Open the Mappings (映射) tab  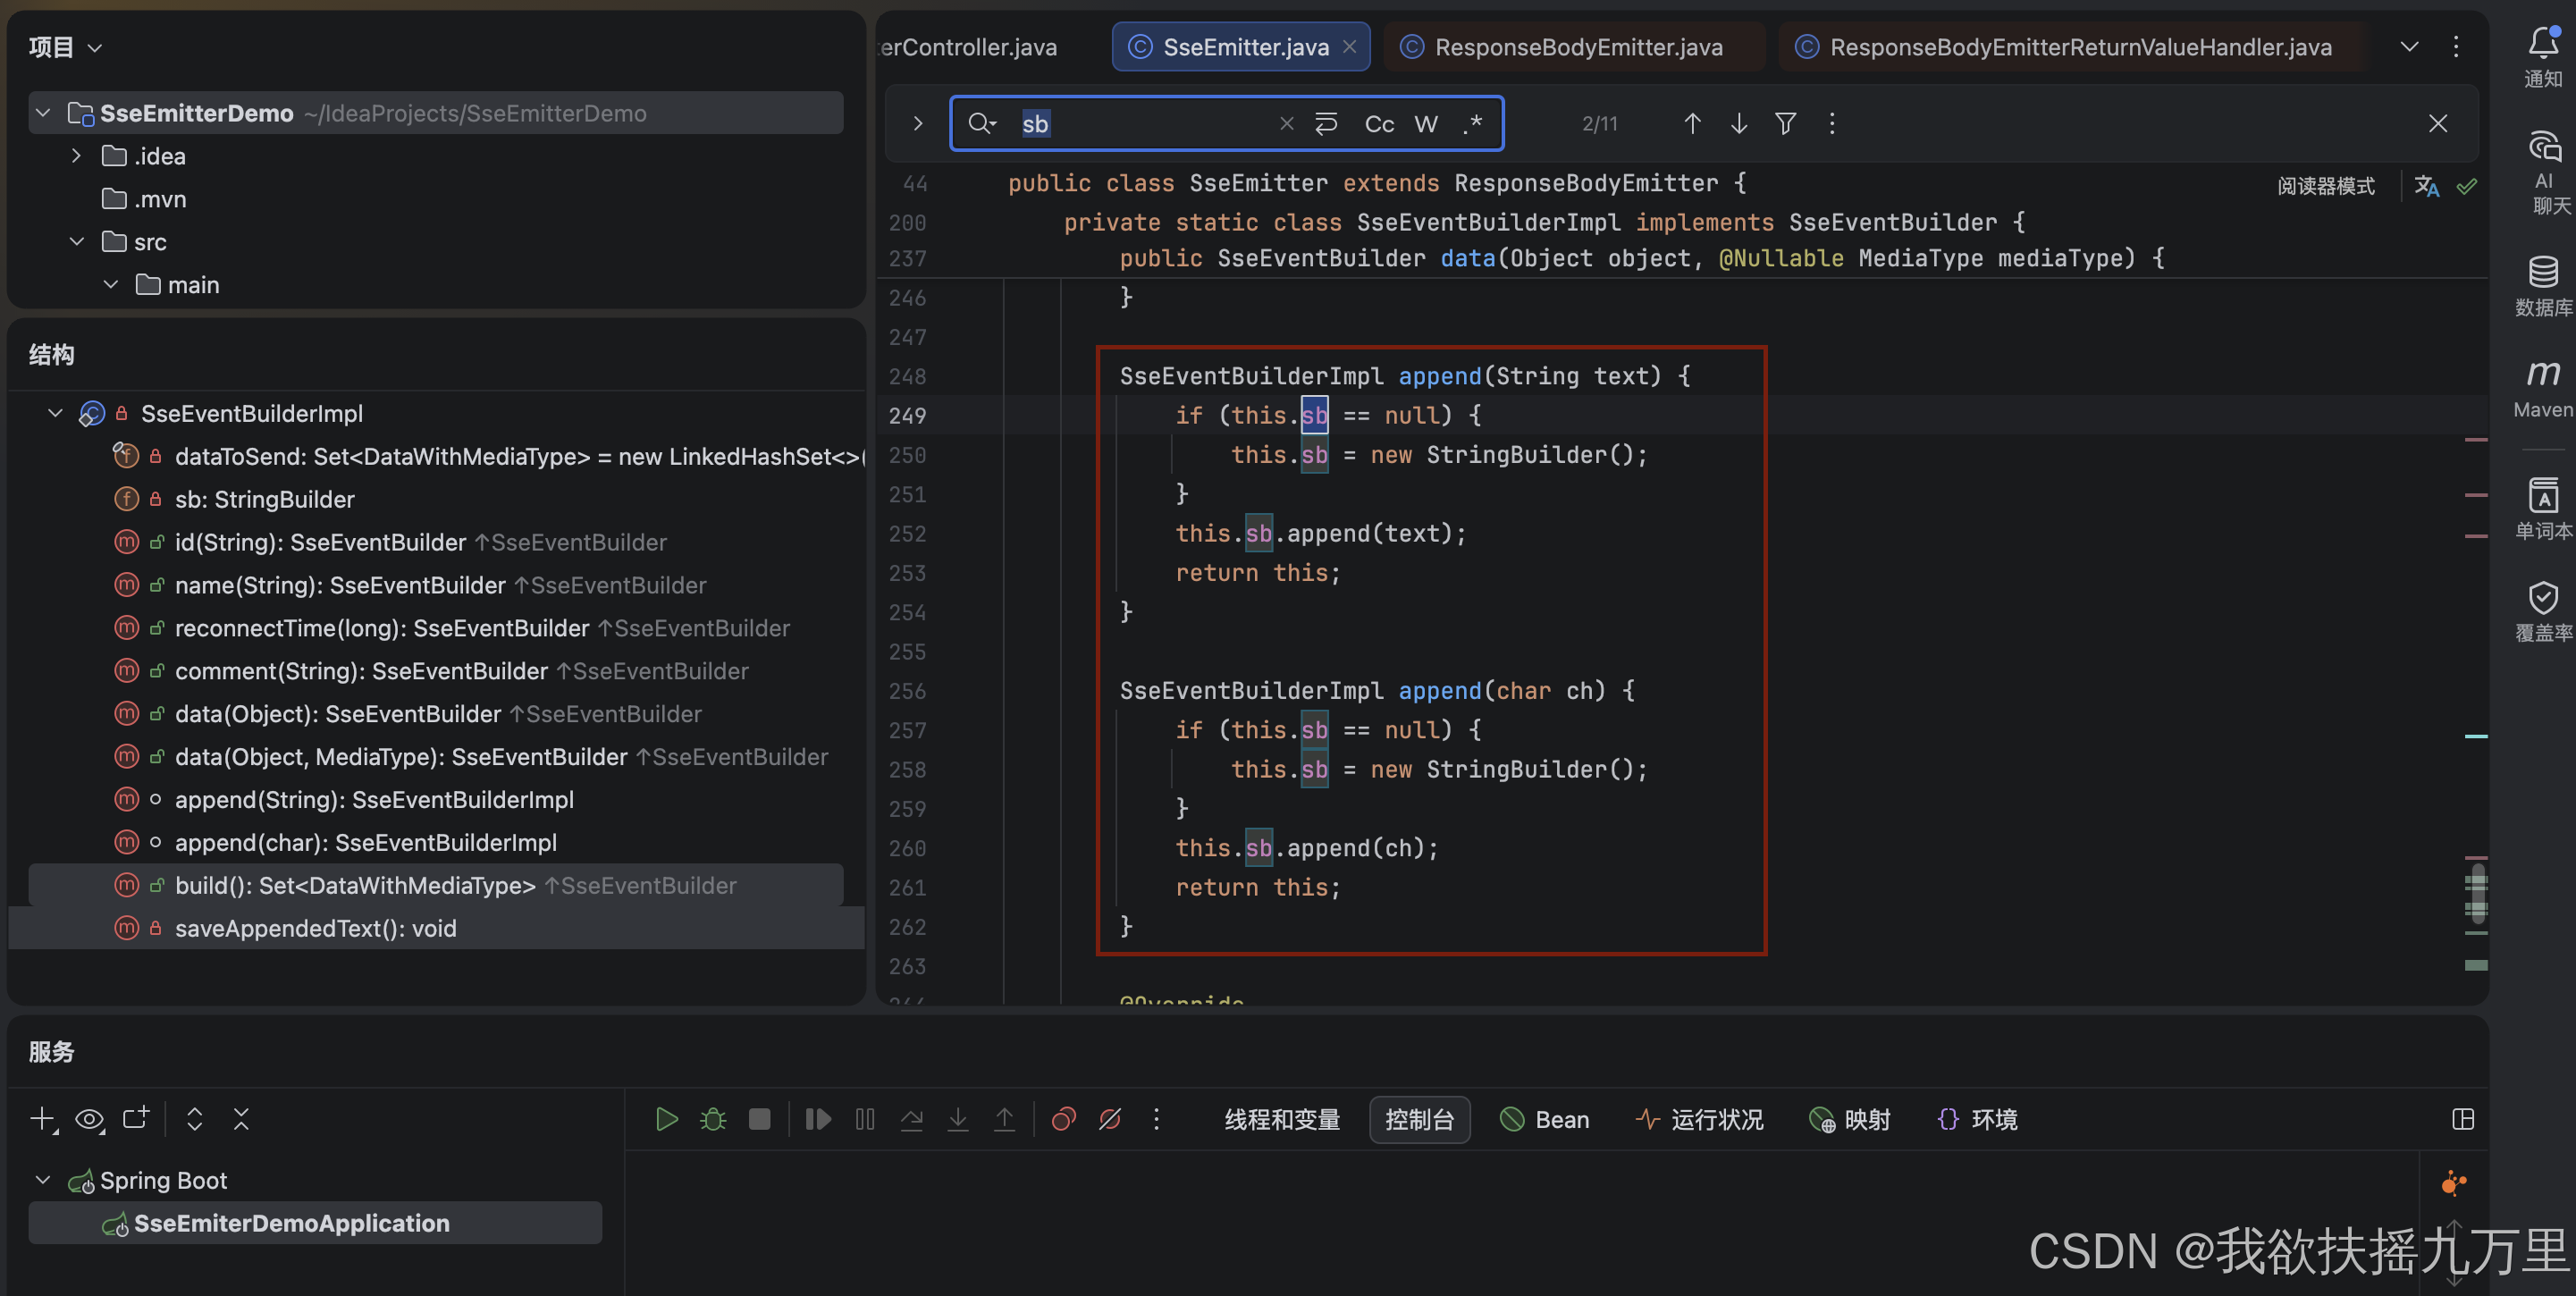[1850, 1119]
